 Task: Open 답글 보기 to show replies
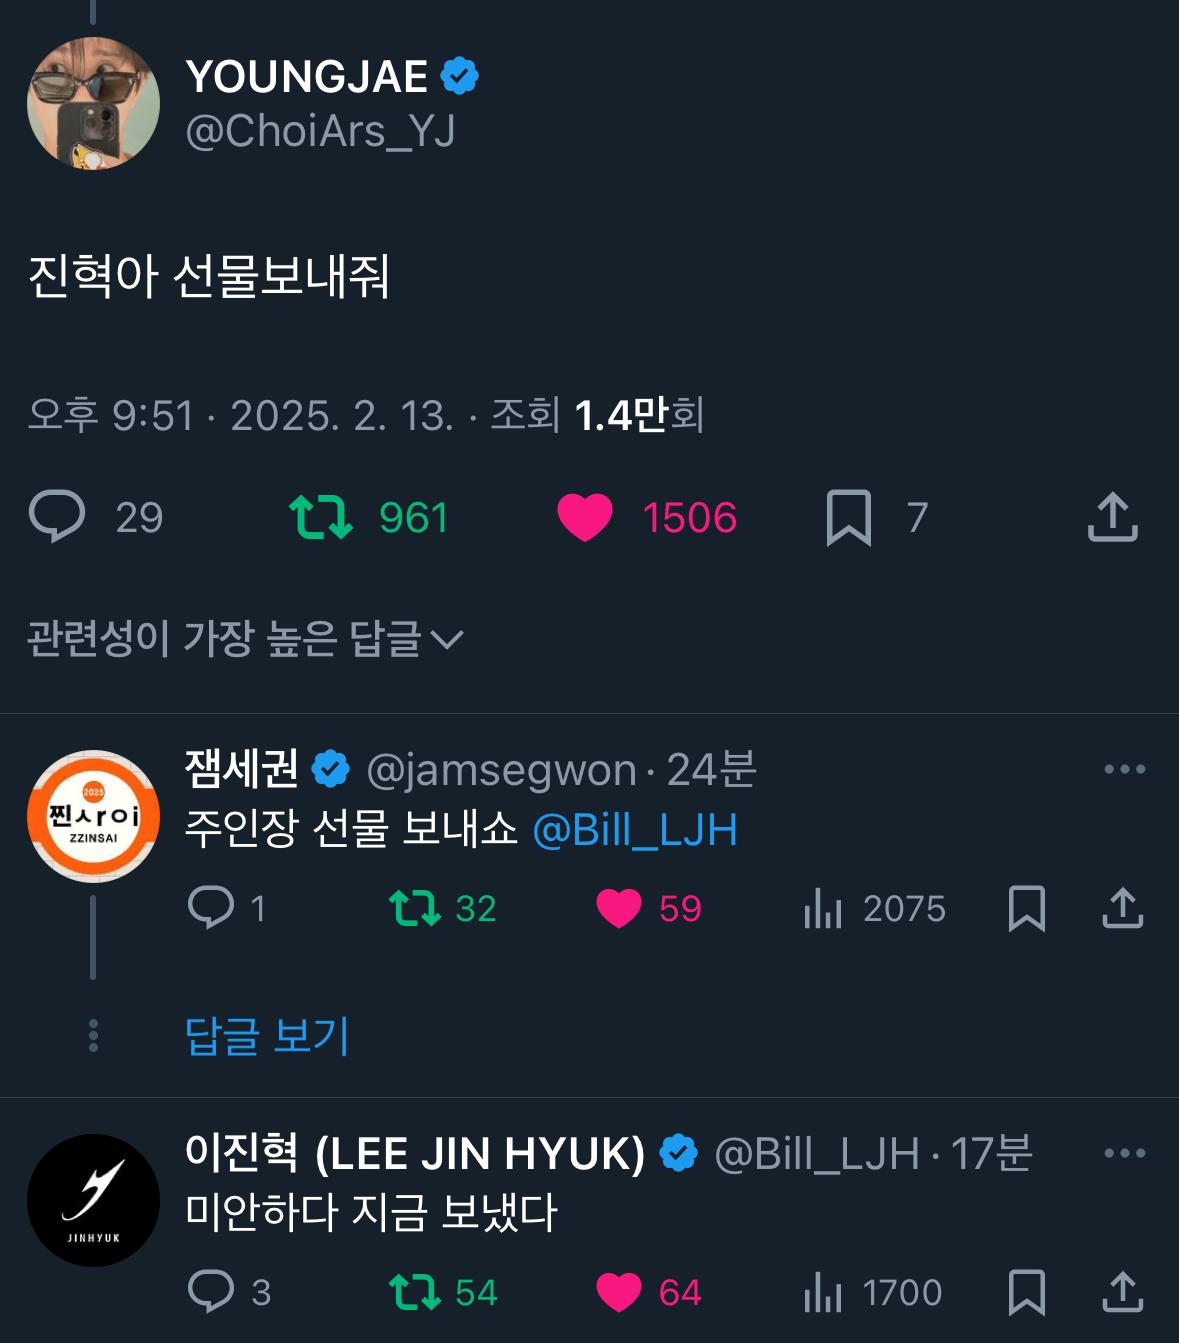pyautogui.click(x=267, y=1035)
